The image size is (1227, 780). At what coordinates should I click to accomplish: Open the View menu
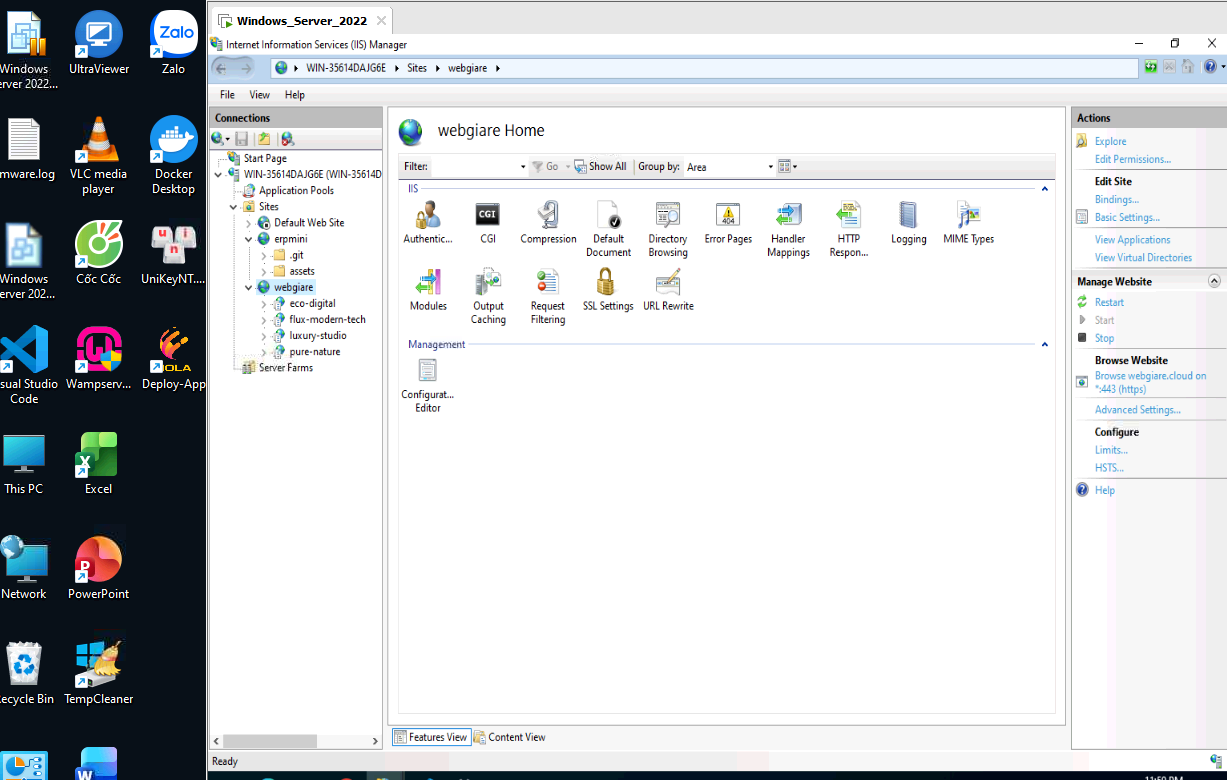click(x=259, y=94)
